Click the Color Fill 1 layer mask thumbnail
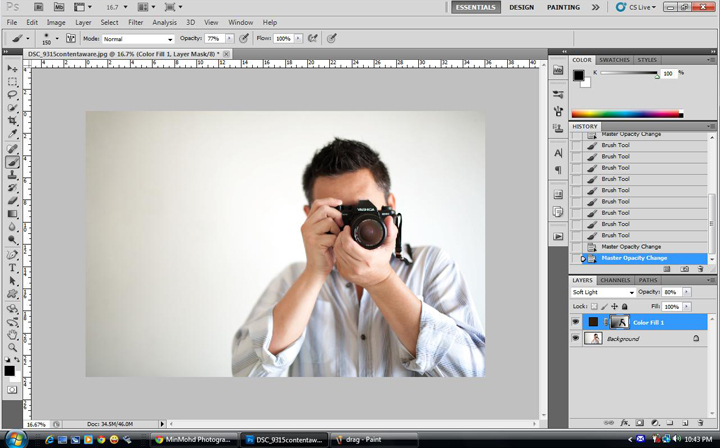The image size is (720, 448). click(619, 322)
